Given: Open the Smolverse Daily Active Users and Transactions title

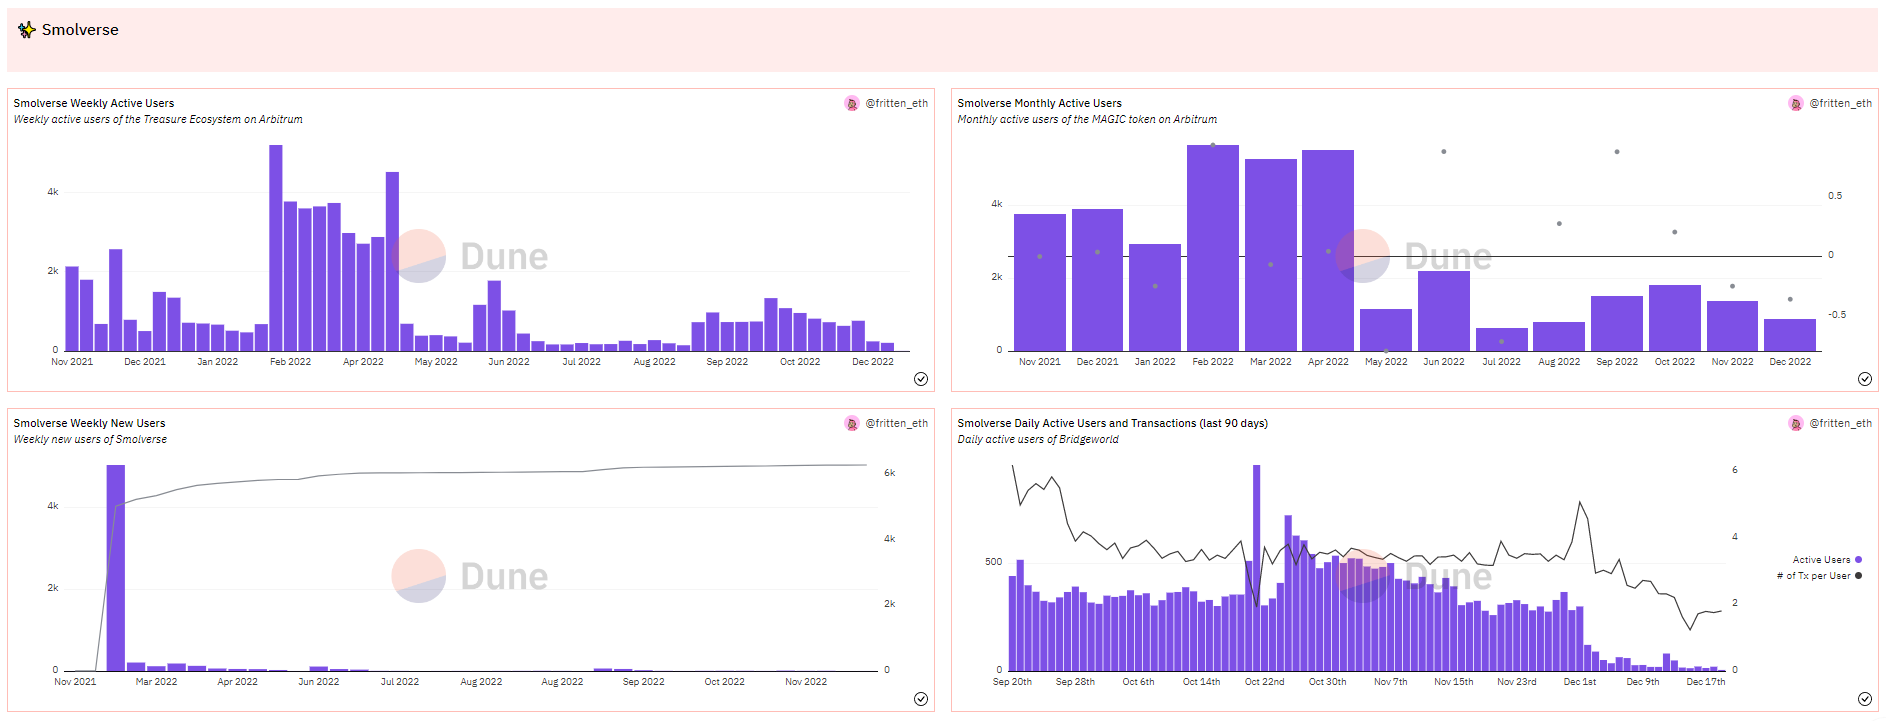Looking at the screenshot, I should 1113,423.
